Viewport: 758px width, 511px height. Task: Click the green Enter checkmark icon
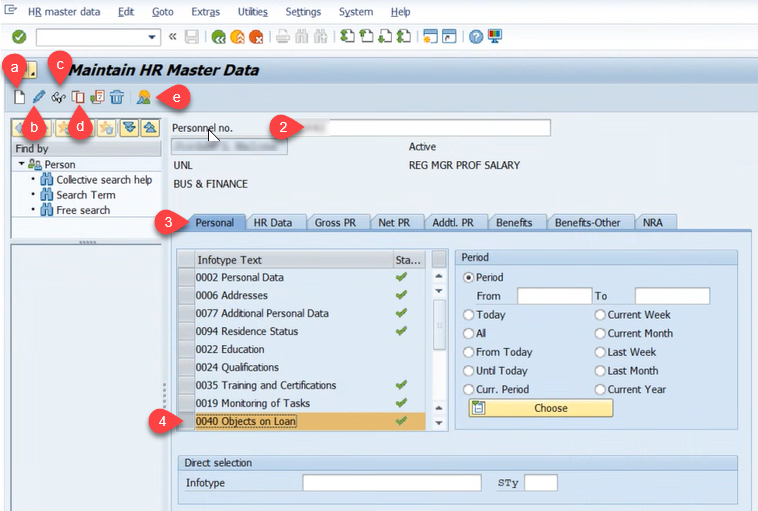click(x=19, y=37)
